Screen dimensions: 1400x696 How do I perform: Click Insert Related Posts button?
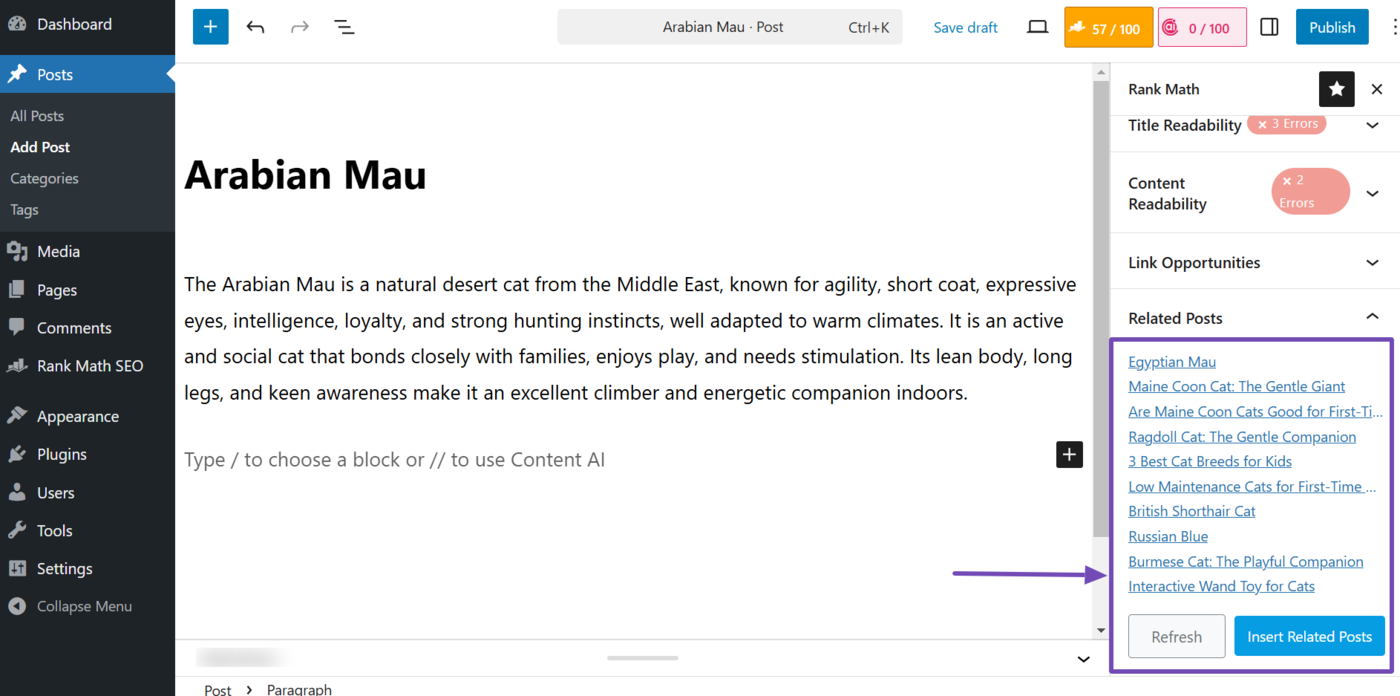click(1309, 636)
